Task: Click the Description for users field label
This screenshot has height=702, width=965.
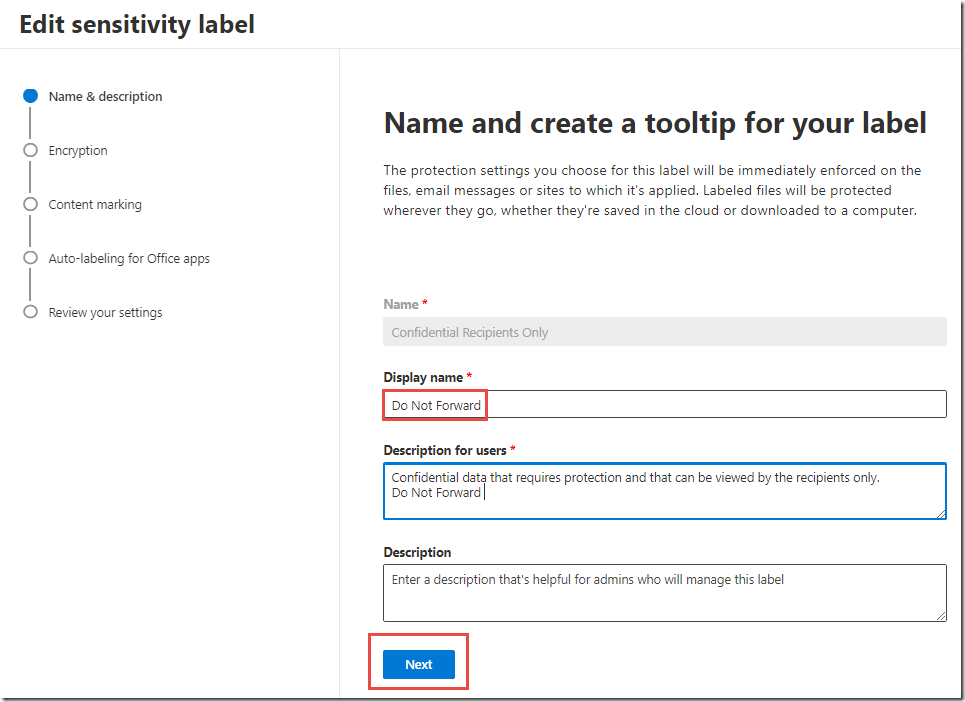Action: coord(444,451)
